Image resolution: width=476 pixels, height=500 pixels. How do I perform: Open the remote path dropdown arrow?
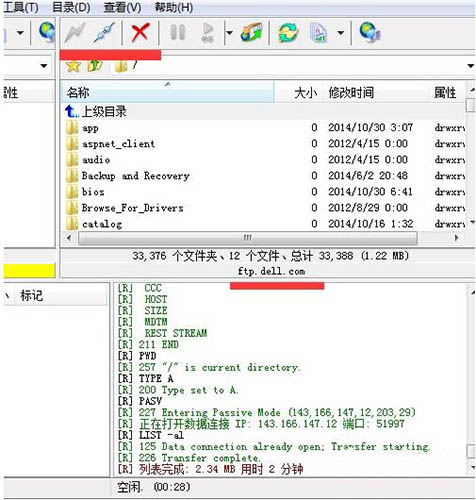pos(470,66)
